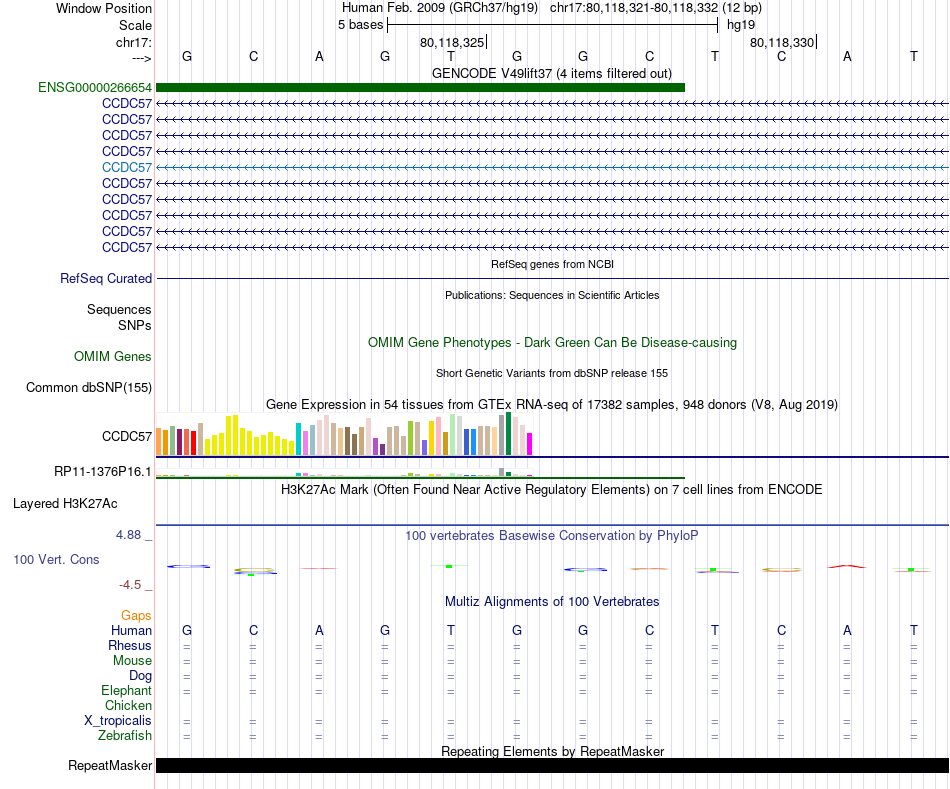The height and width of the screenshot is (789, 950).
Task: Open the RP11-1376P16.1 expression label
Action: coord(103,471)
